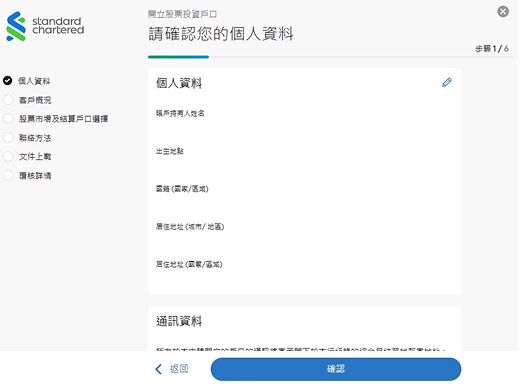
Task: Select the 客戶概況 step circle
Action: point(8,100)
